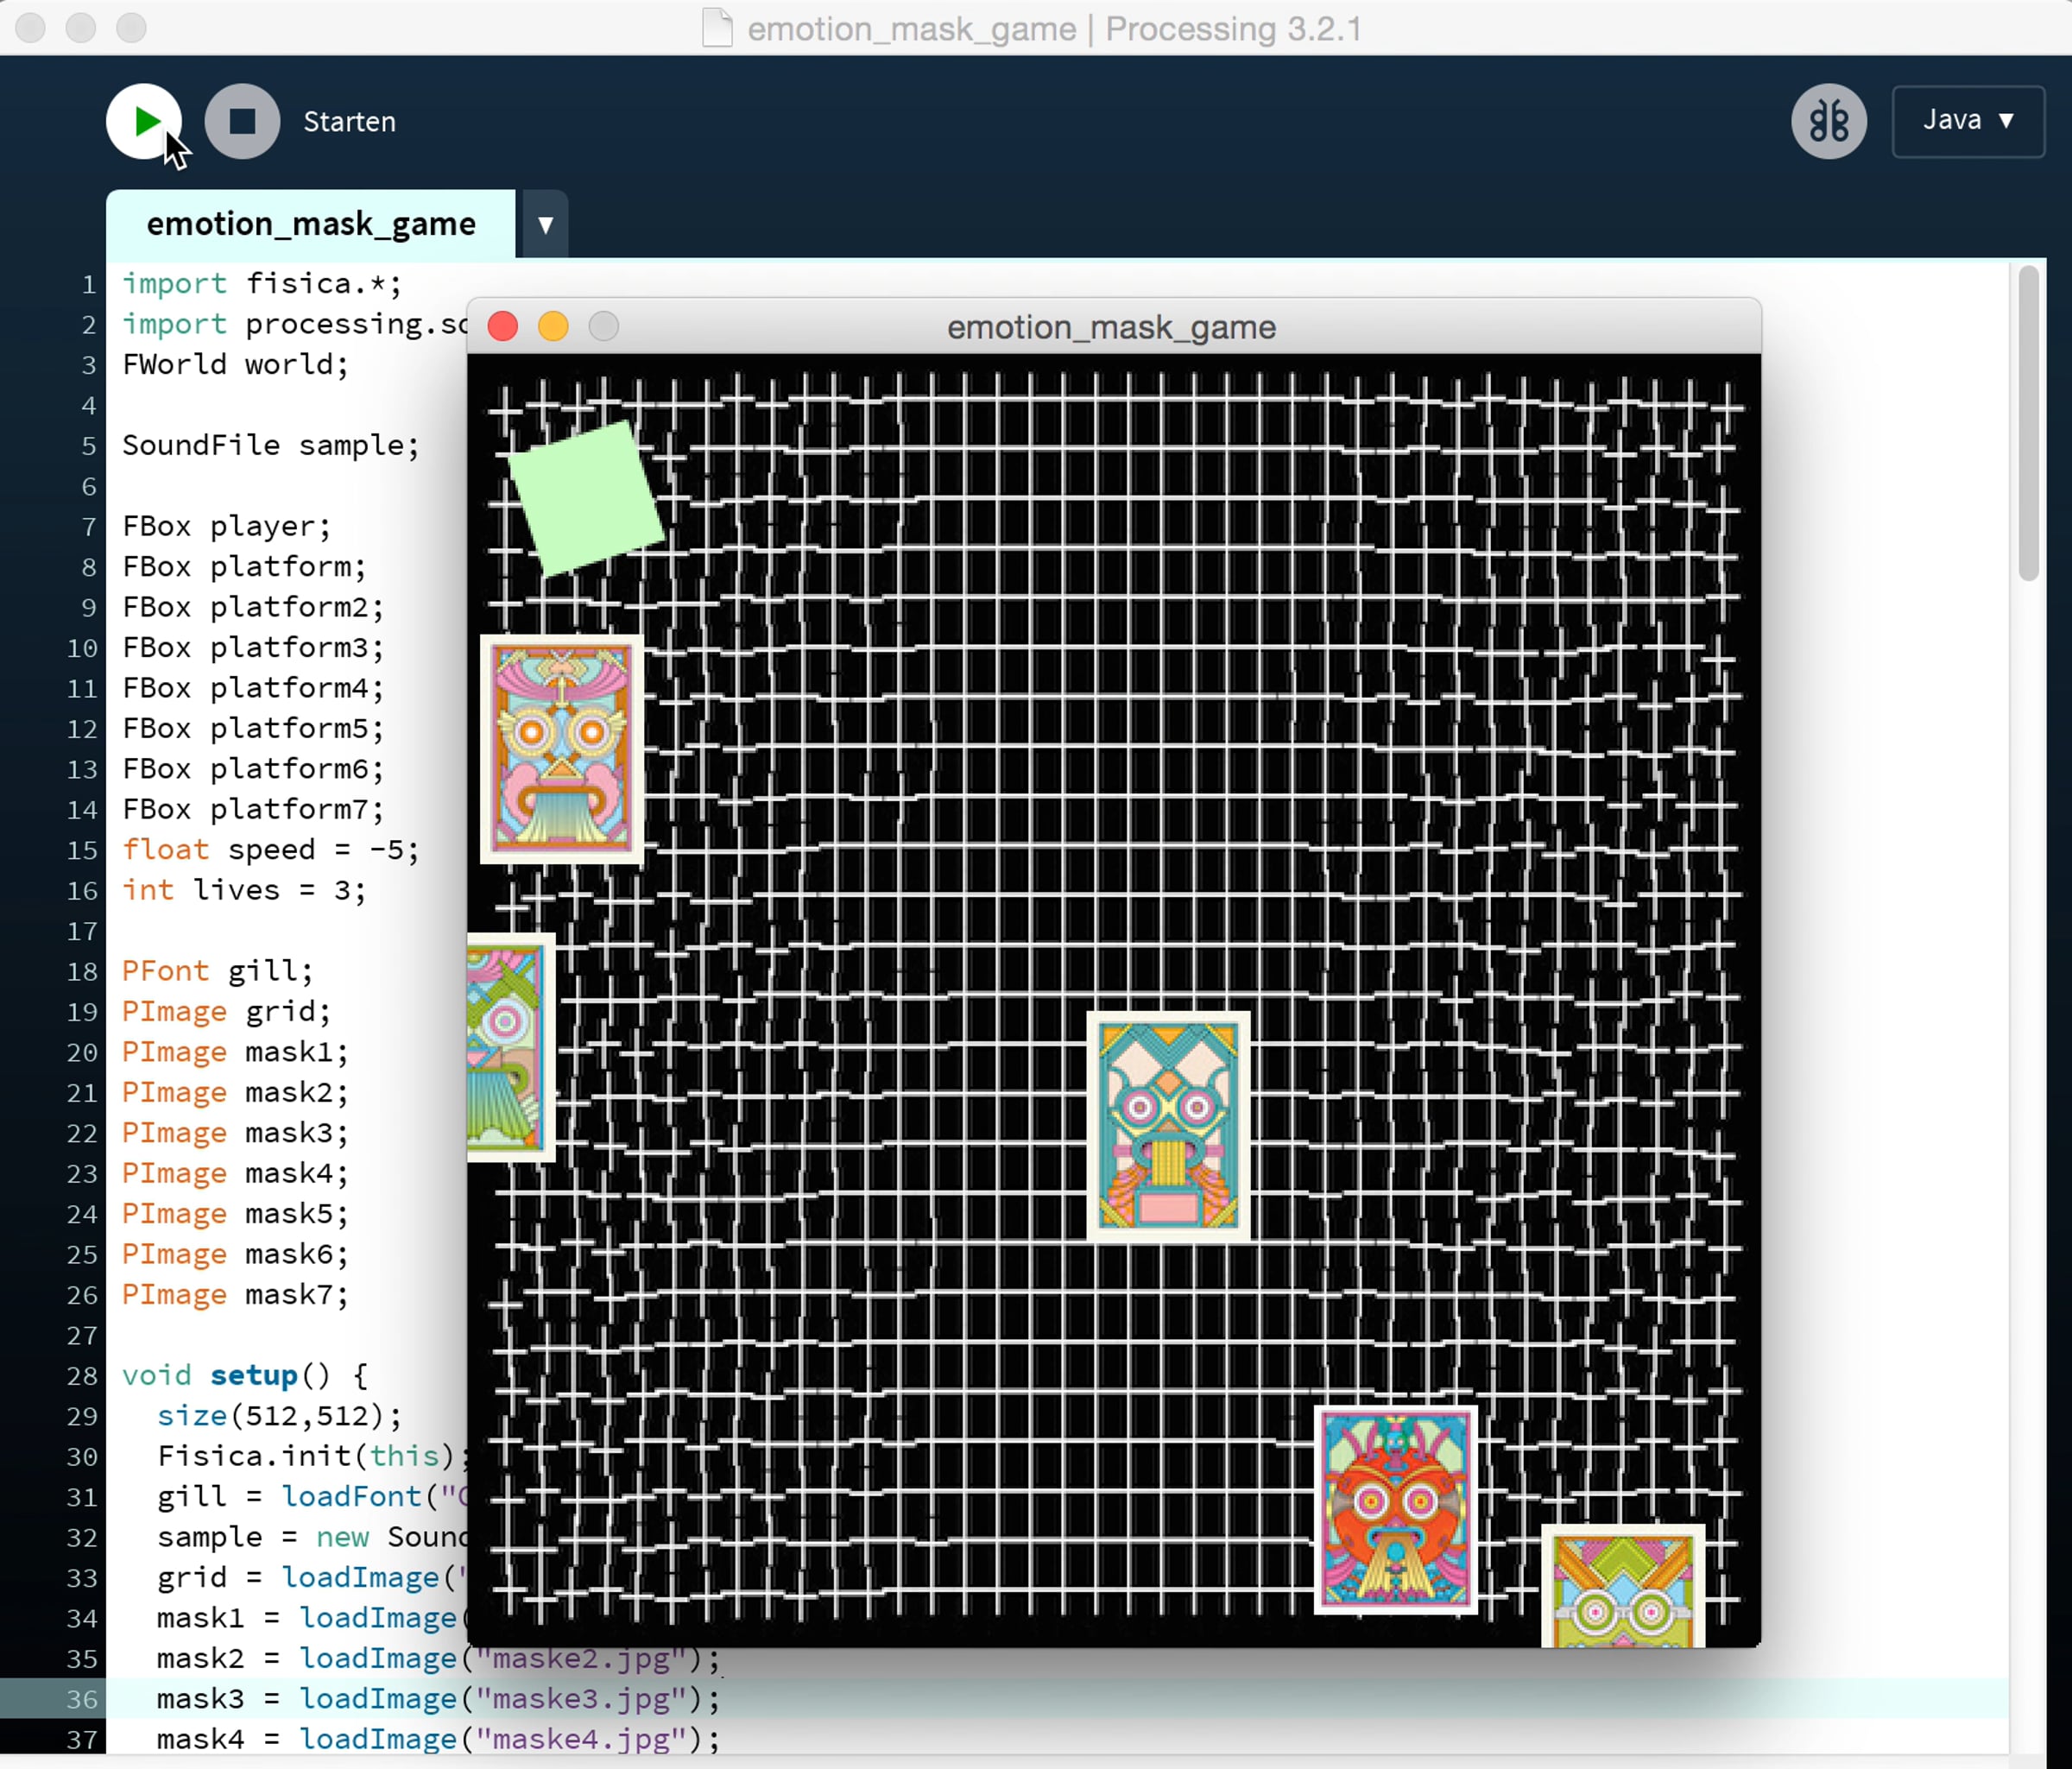
Task: Click the yellow-green mask at bottom right
Action: 1622,1588
